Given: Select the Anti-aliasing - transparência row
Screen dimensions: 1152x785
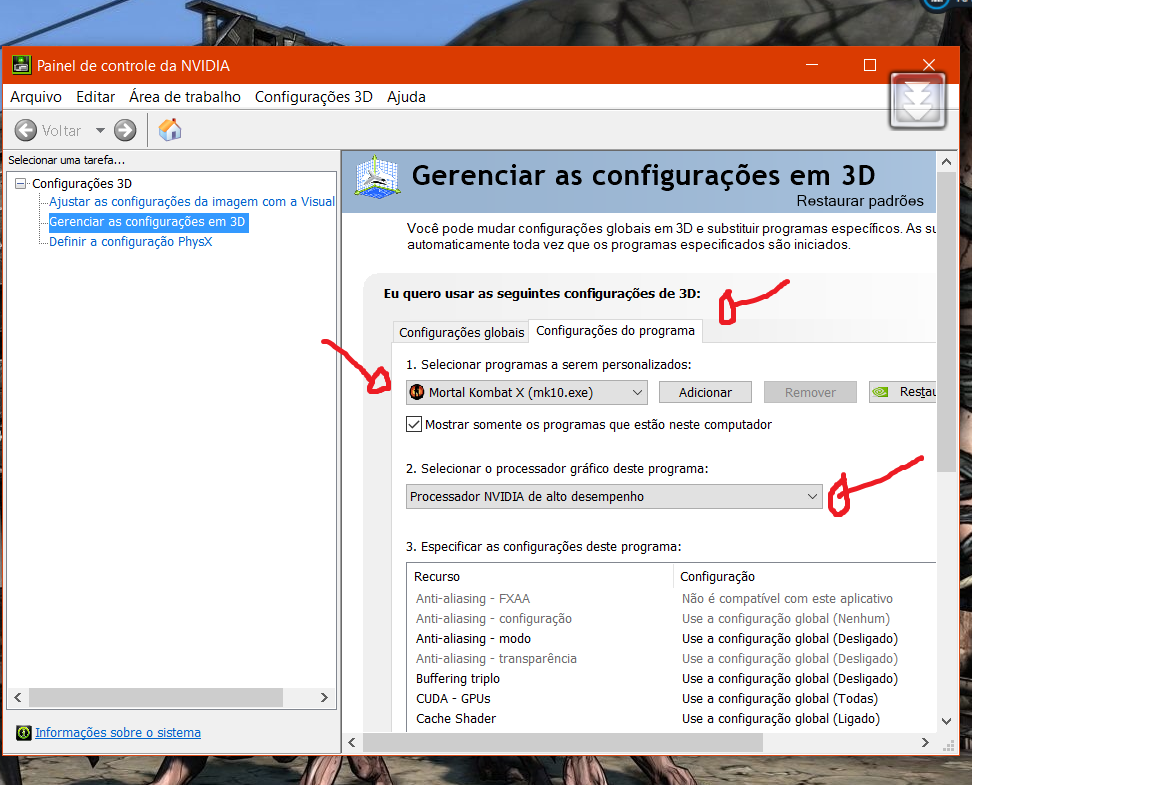Looking at the screenshot, I should coord(671,659).
